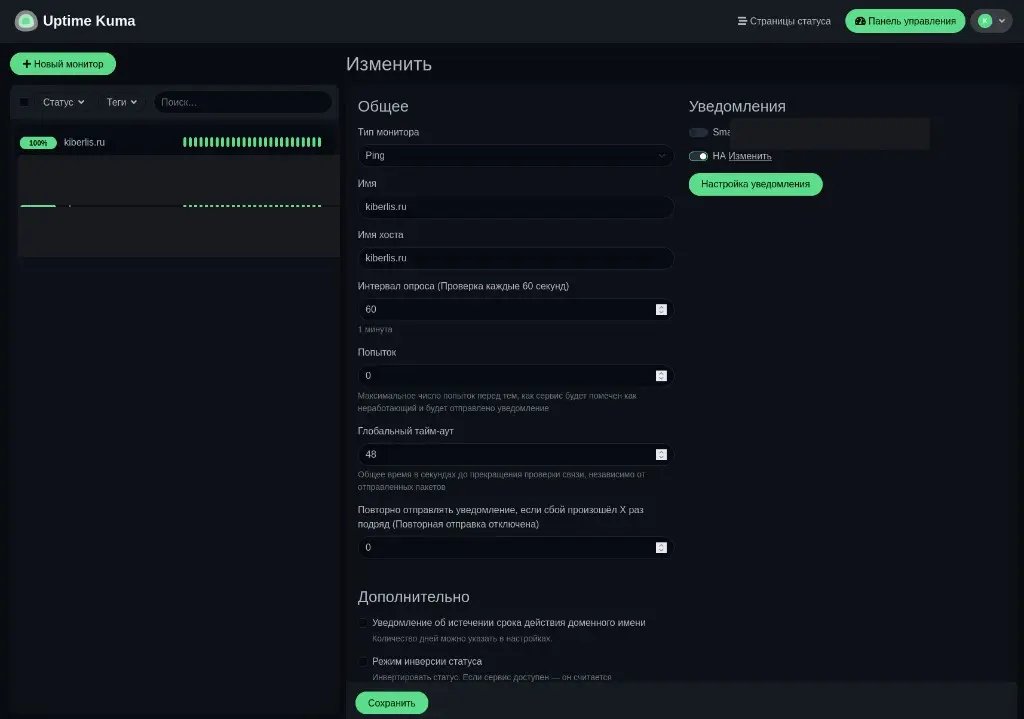The width and height of the screenshot is (1024, 719).
Task: Click Новый монитор button
Action: (63, 64)
